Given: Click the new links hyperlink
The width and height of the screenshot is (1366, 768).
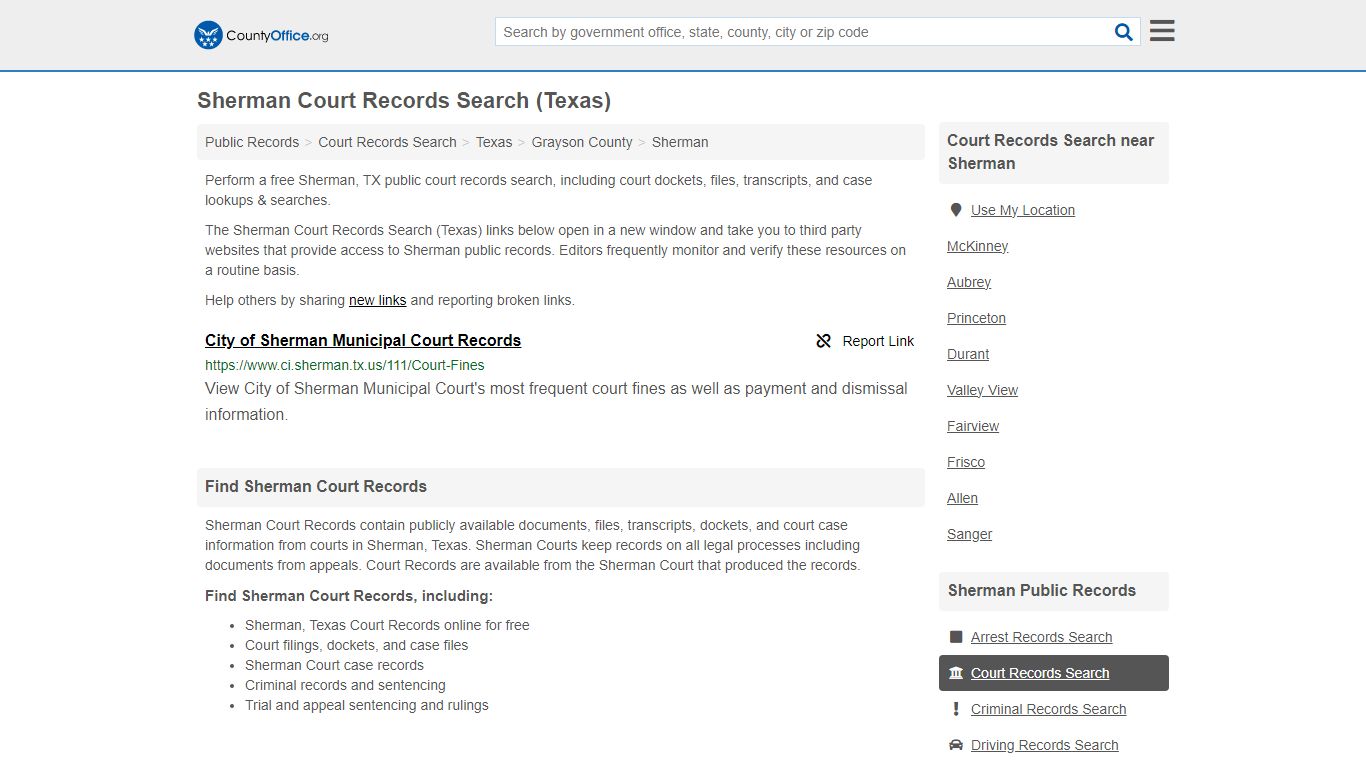Looking at the screenshot, I should click(x=377, y=300).
